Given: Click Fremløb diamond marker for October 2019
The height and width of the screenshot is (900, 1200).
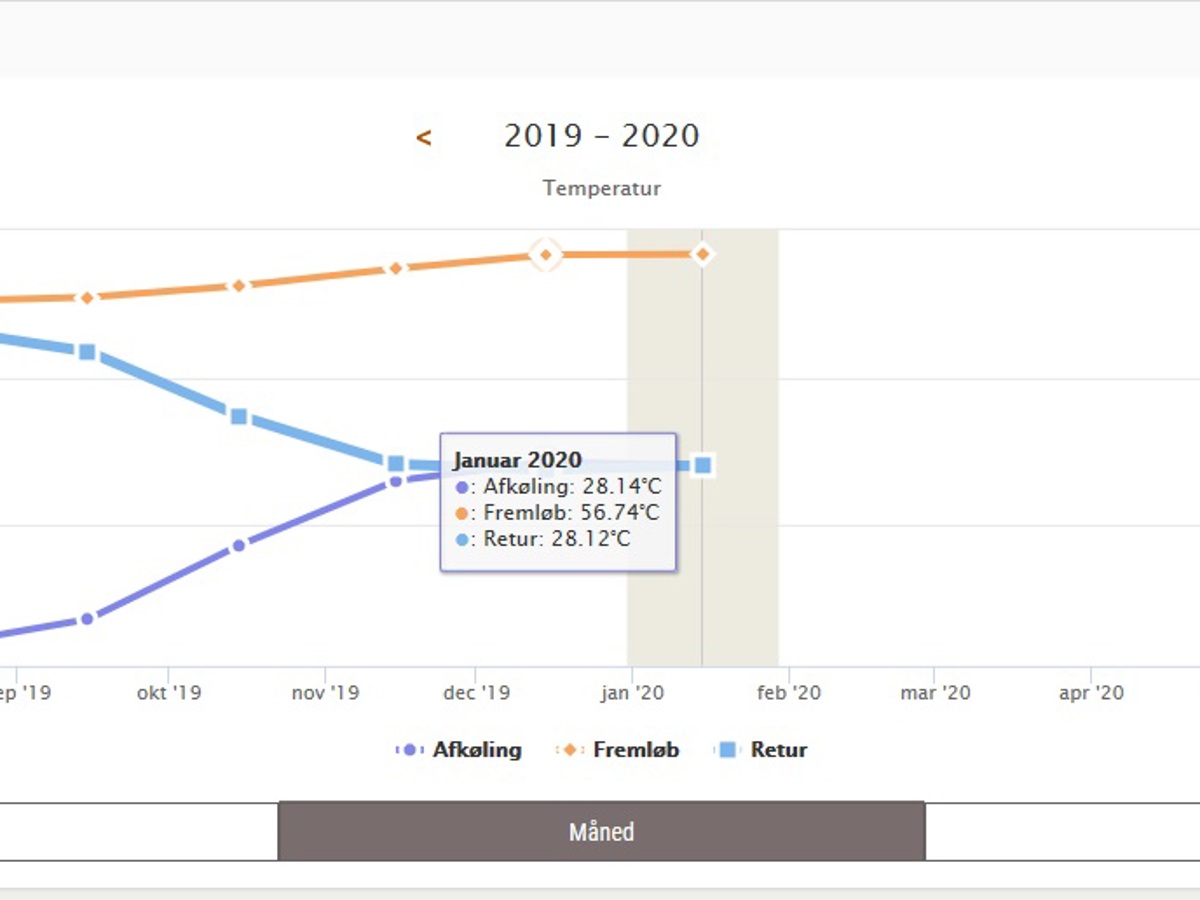Looking at the screenshot, I should pos(239,286).
